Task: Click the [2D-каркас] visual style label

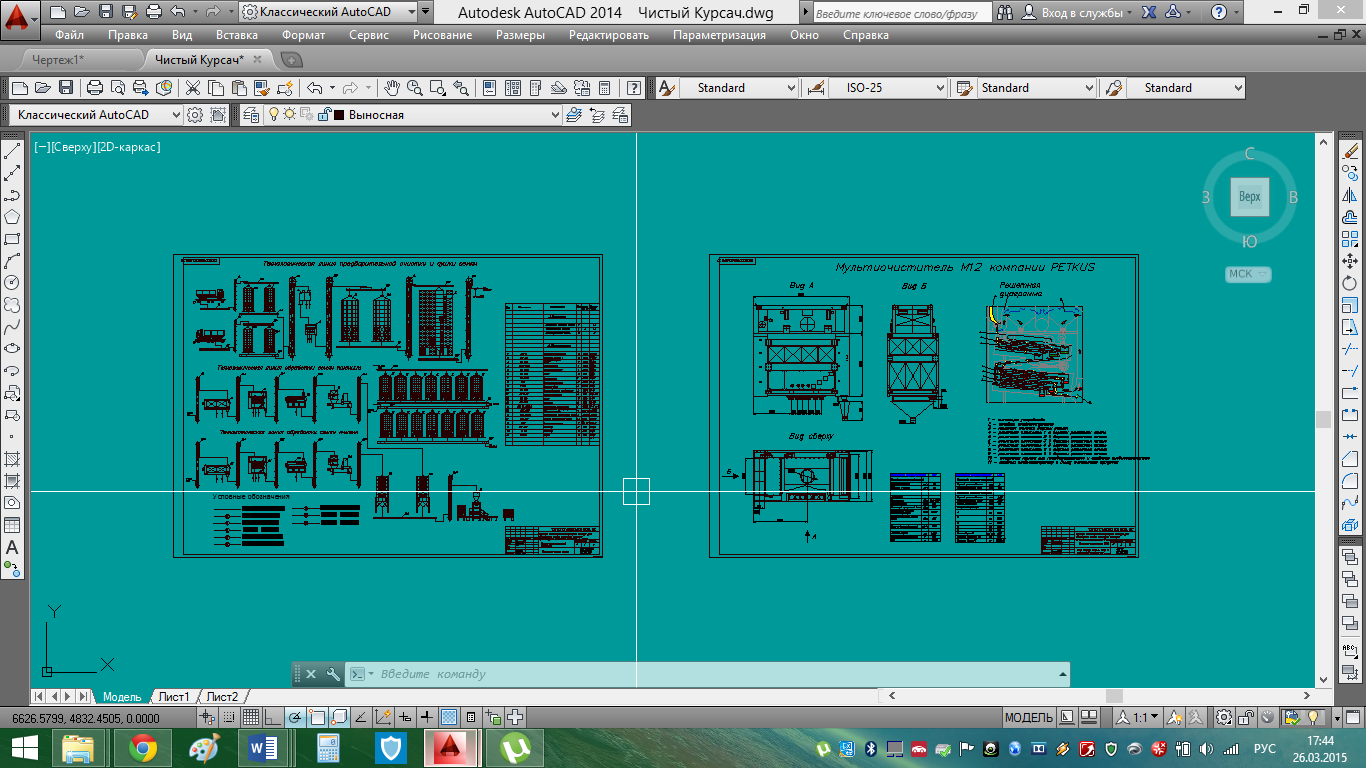Action: pos(128,147)
